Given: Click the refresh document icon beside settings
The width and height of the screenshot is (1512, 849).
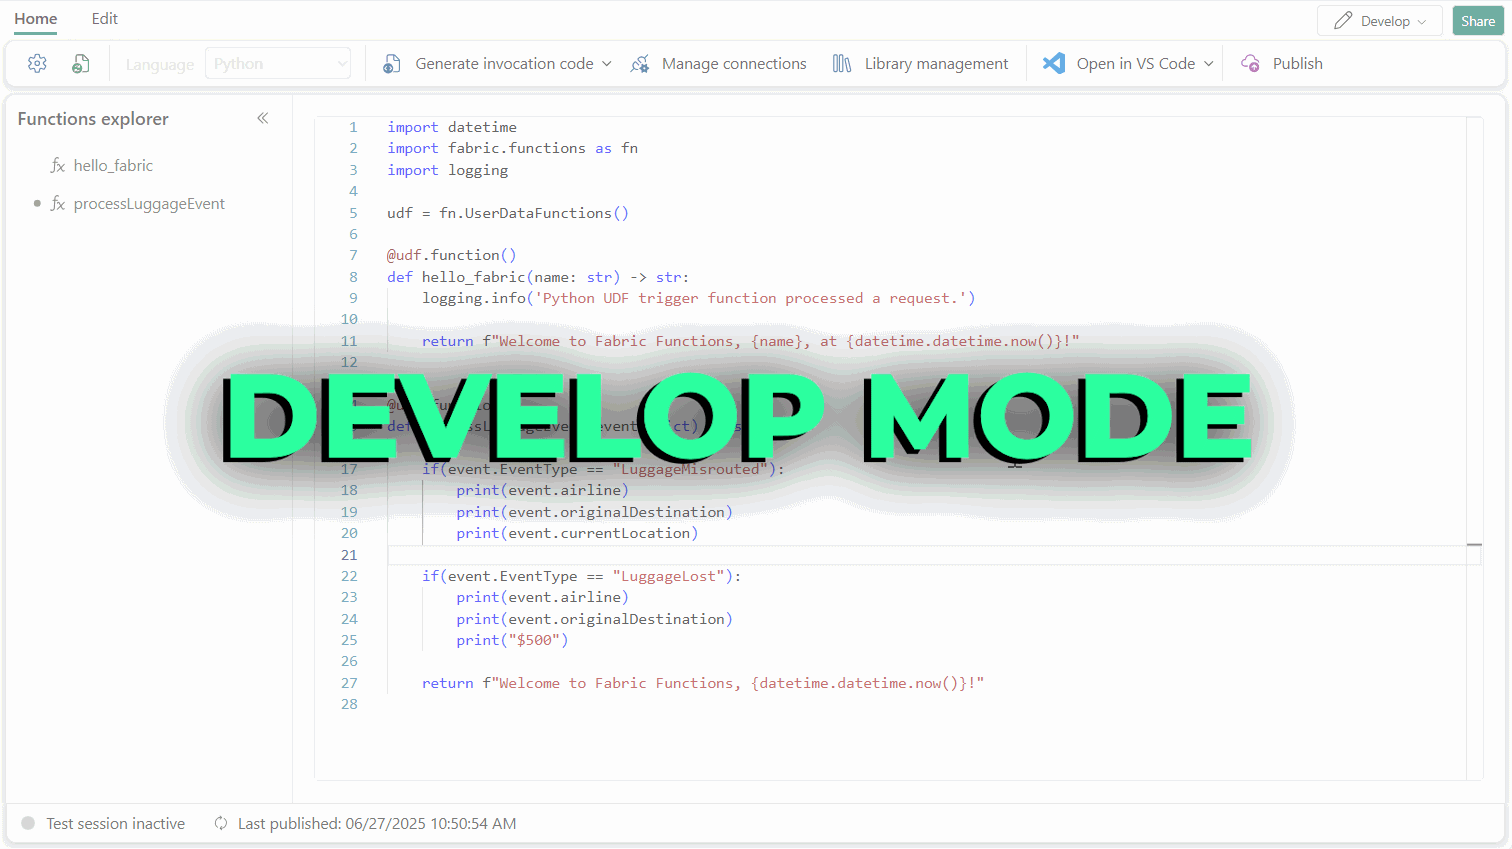Looking at the screenshot, I should [x=81, y=64].
